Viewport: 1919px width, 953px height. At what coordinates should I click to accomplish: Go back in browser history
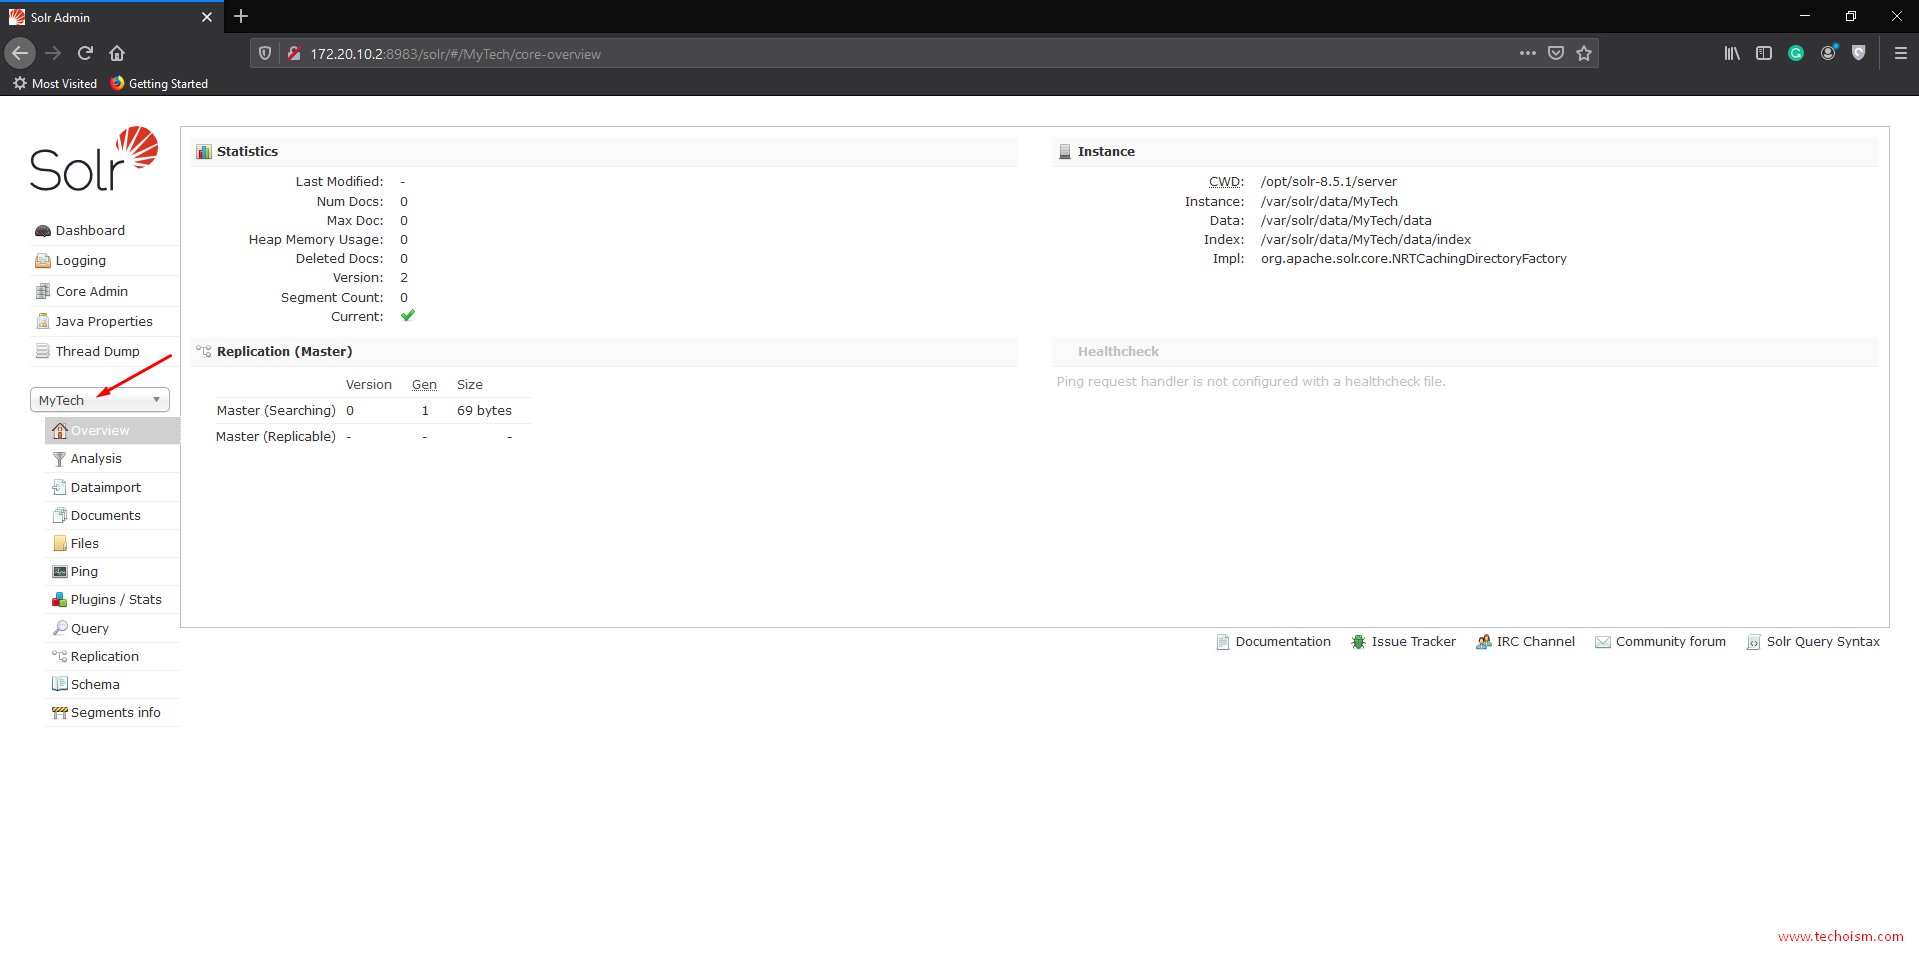[20, 53]
